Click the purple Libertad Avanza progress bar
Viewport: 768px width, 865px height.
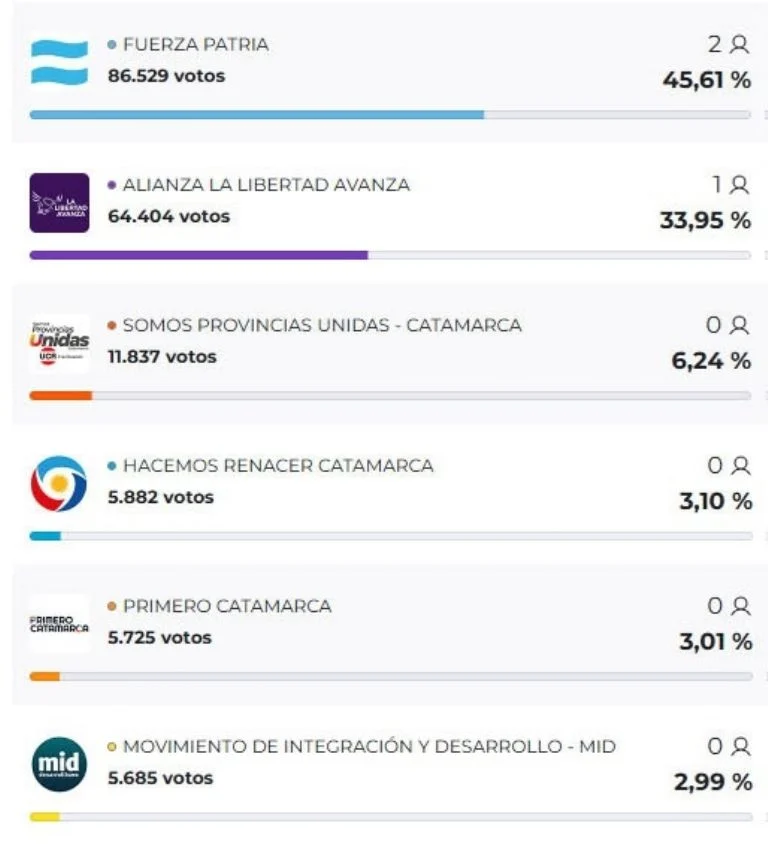coord(198,255)
